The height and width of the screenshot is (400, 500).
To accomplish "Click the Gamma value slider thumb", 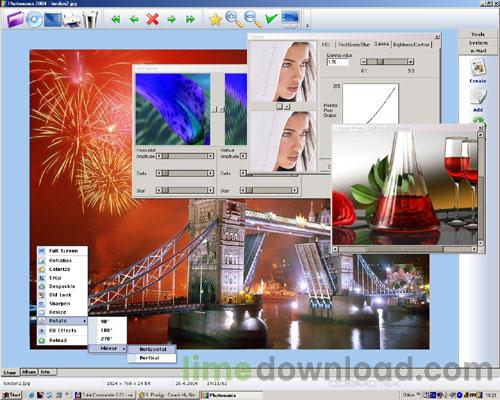I will pos(380,62).
